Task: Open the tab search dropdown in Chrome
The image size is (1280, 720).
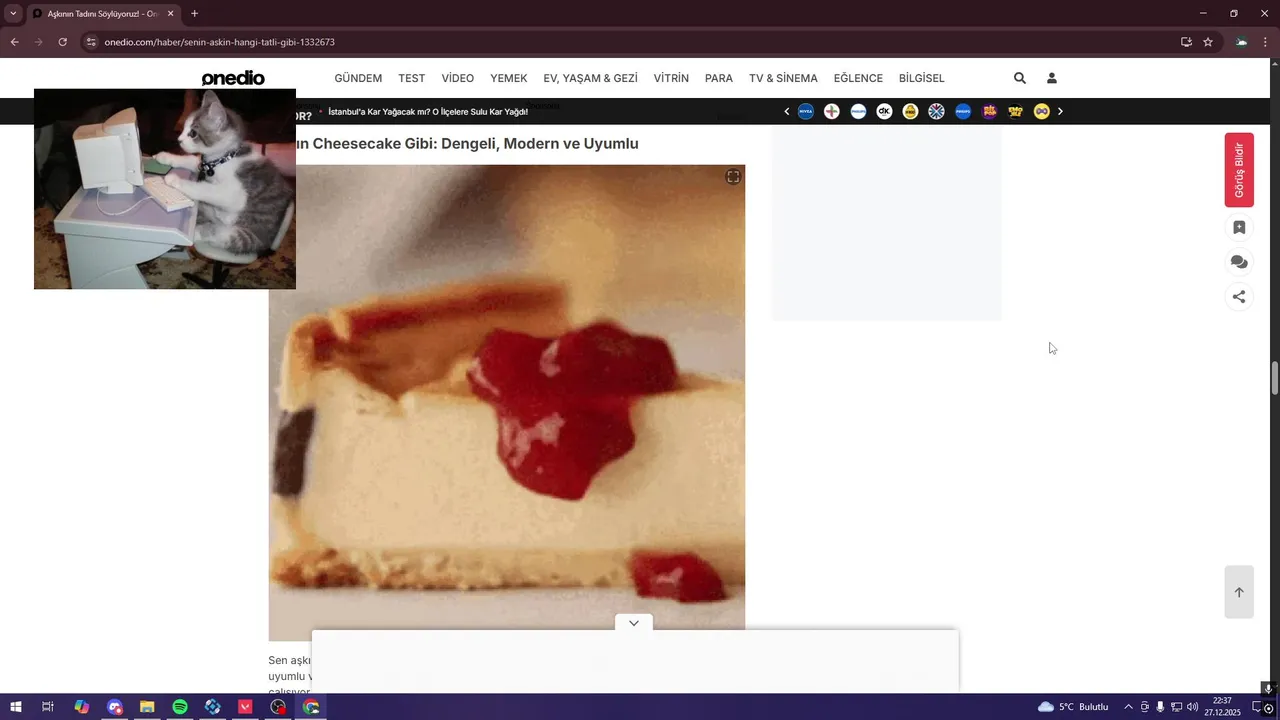Action: tap(13, 14)
